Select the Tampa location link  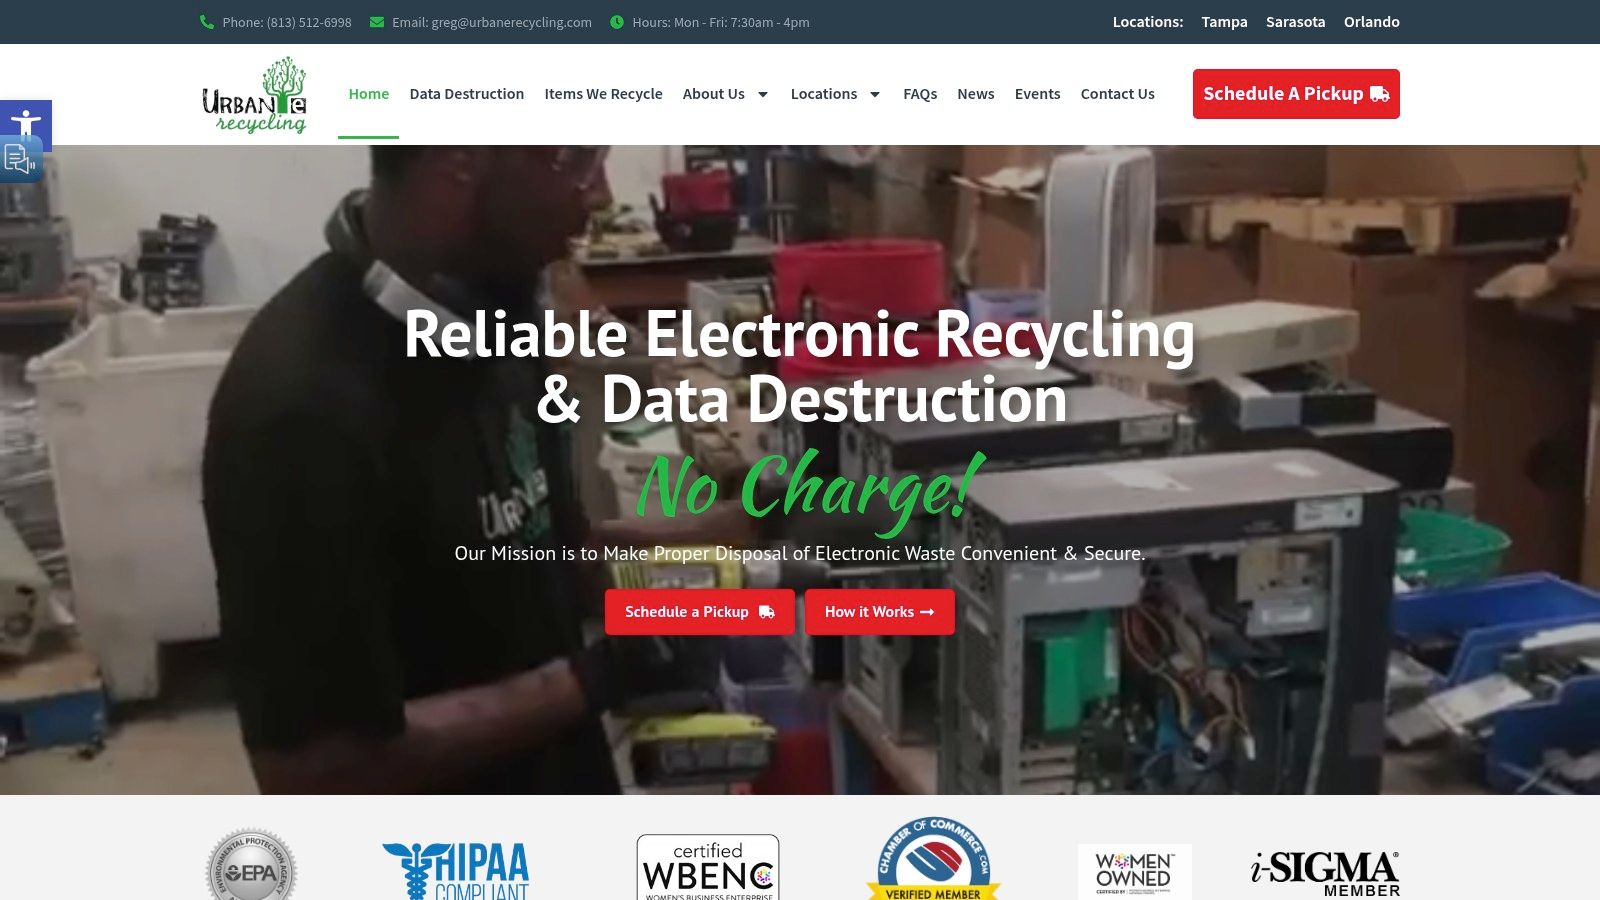point(1224,21)
